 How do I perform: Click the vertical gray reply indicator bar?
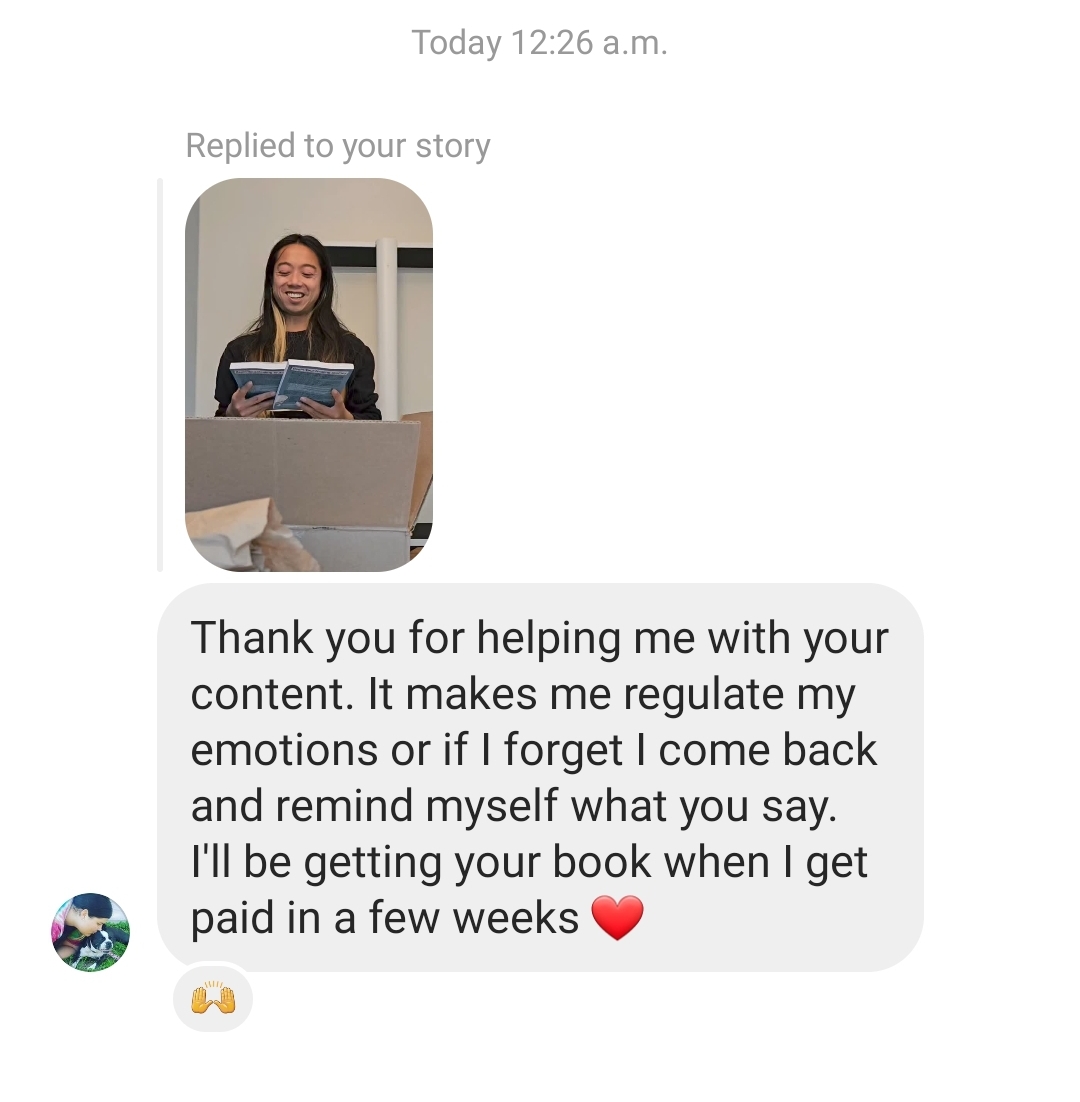160,375
